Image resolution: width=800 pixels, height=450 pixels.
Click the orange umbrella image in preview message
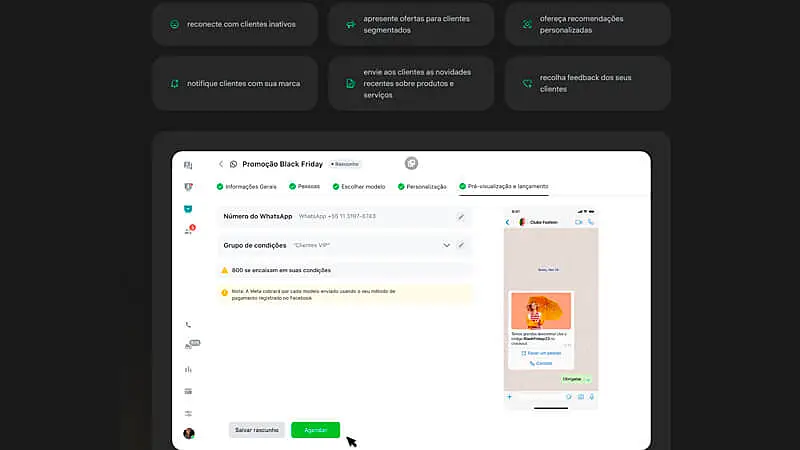[541, 311]
